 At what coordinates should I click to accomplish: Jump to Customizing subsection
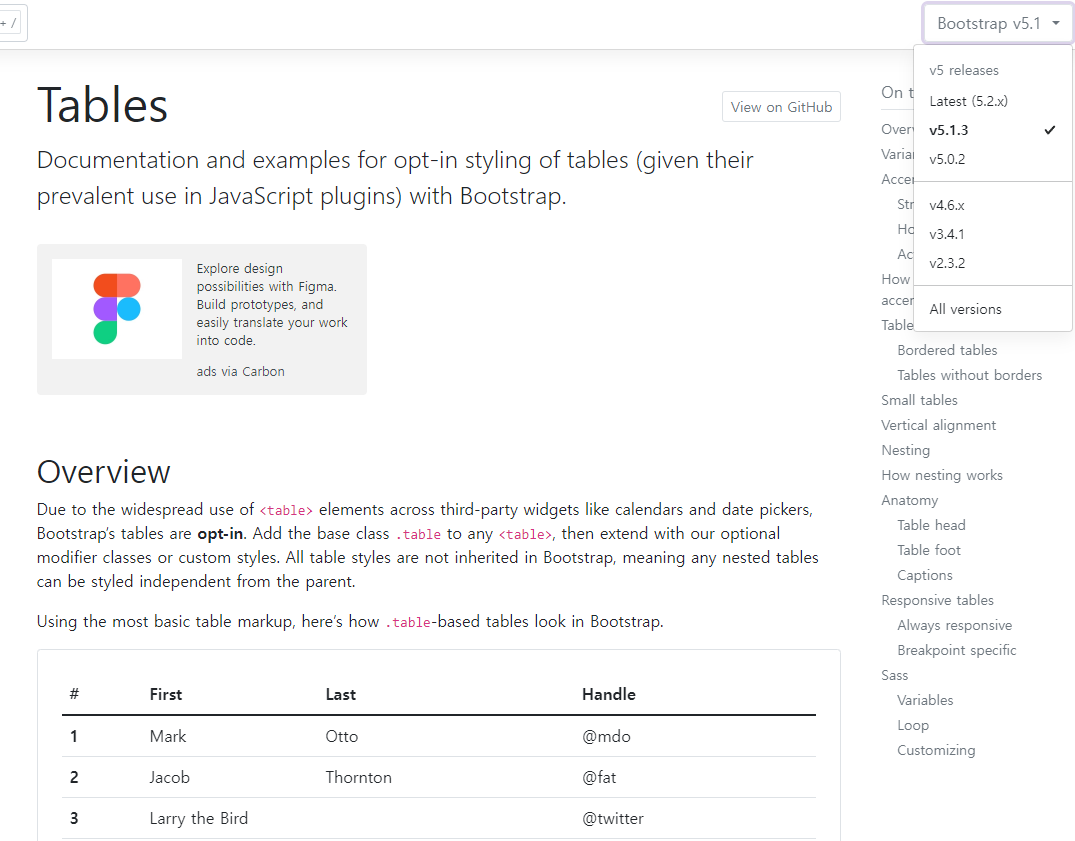tap(936, 751)
